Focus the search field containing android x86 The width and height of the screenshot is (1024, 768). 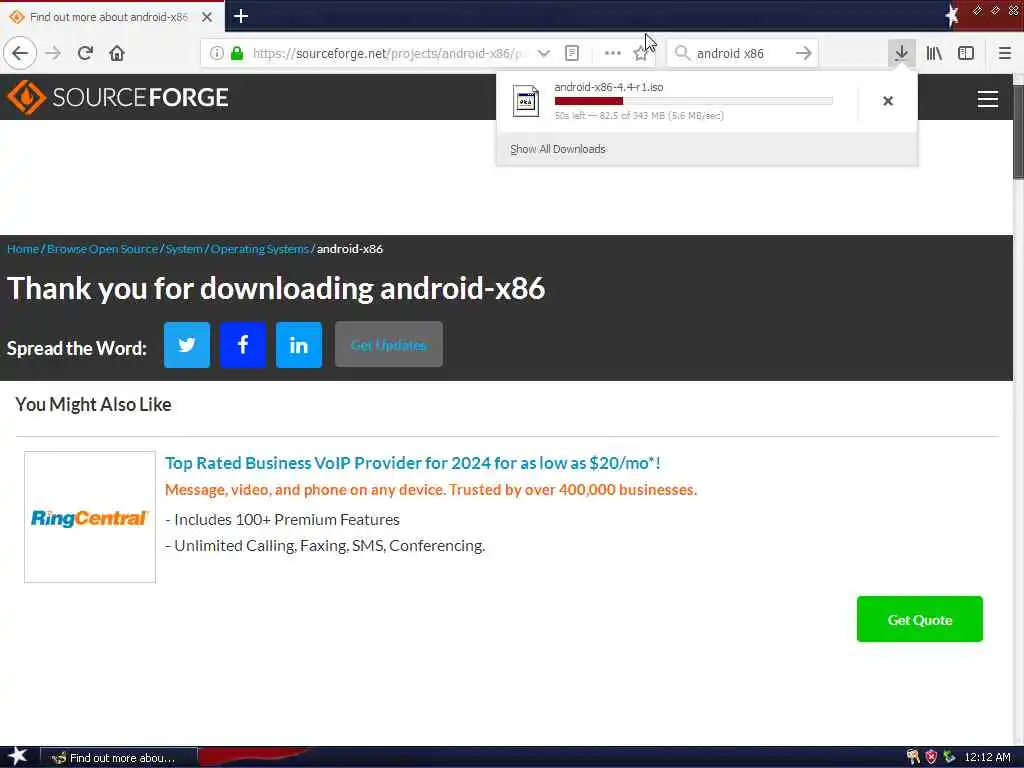[743, 54]
